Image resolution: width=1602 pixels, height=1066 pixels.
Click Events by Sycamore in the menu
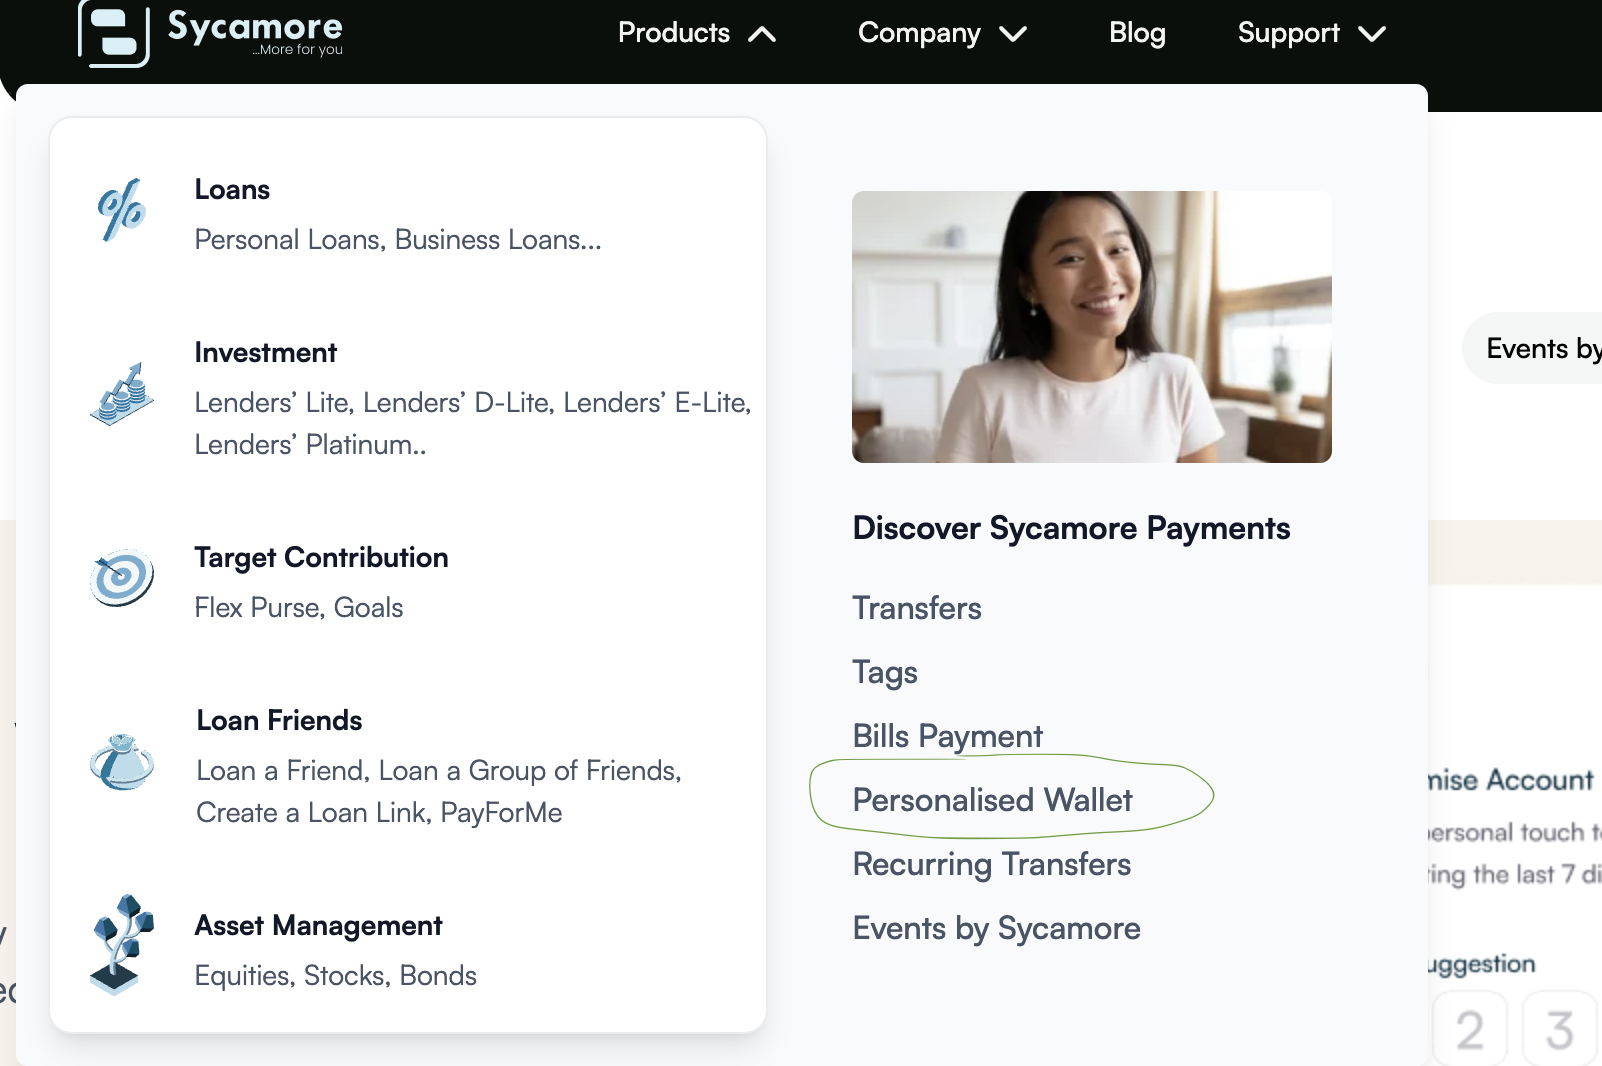(x=996, y=928)
